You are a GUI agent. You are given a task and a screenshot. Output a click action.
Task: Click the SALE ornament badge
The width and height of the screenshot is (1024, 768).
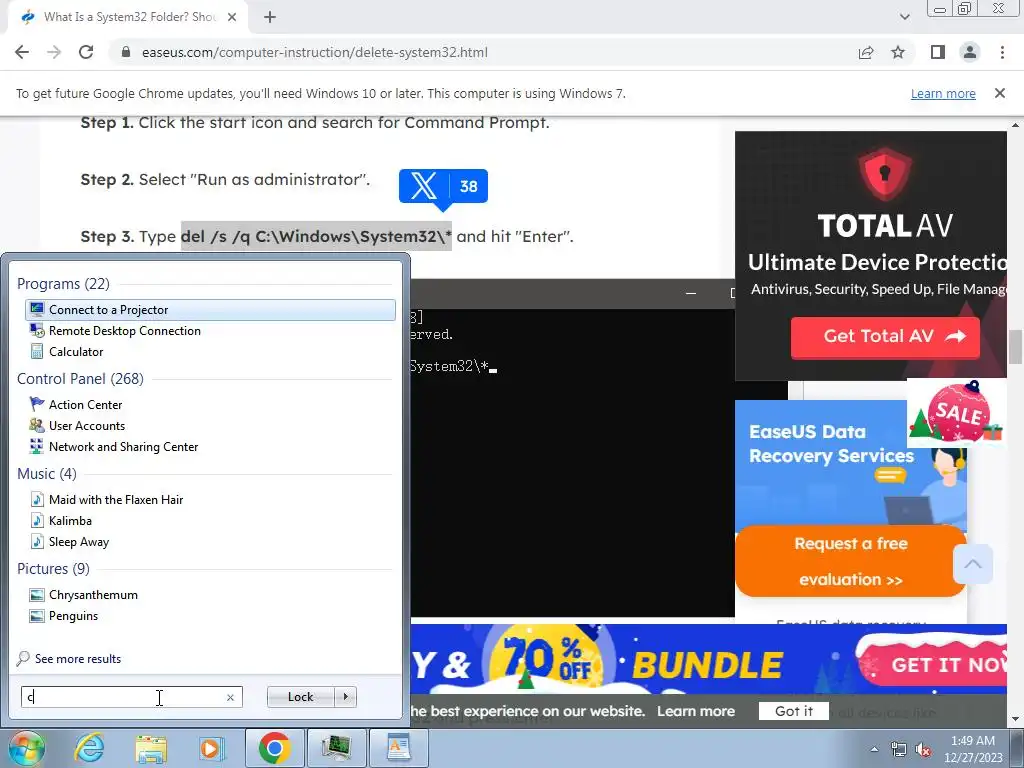(x=957, y=413)
